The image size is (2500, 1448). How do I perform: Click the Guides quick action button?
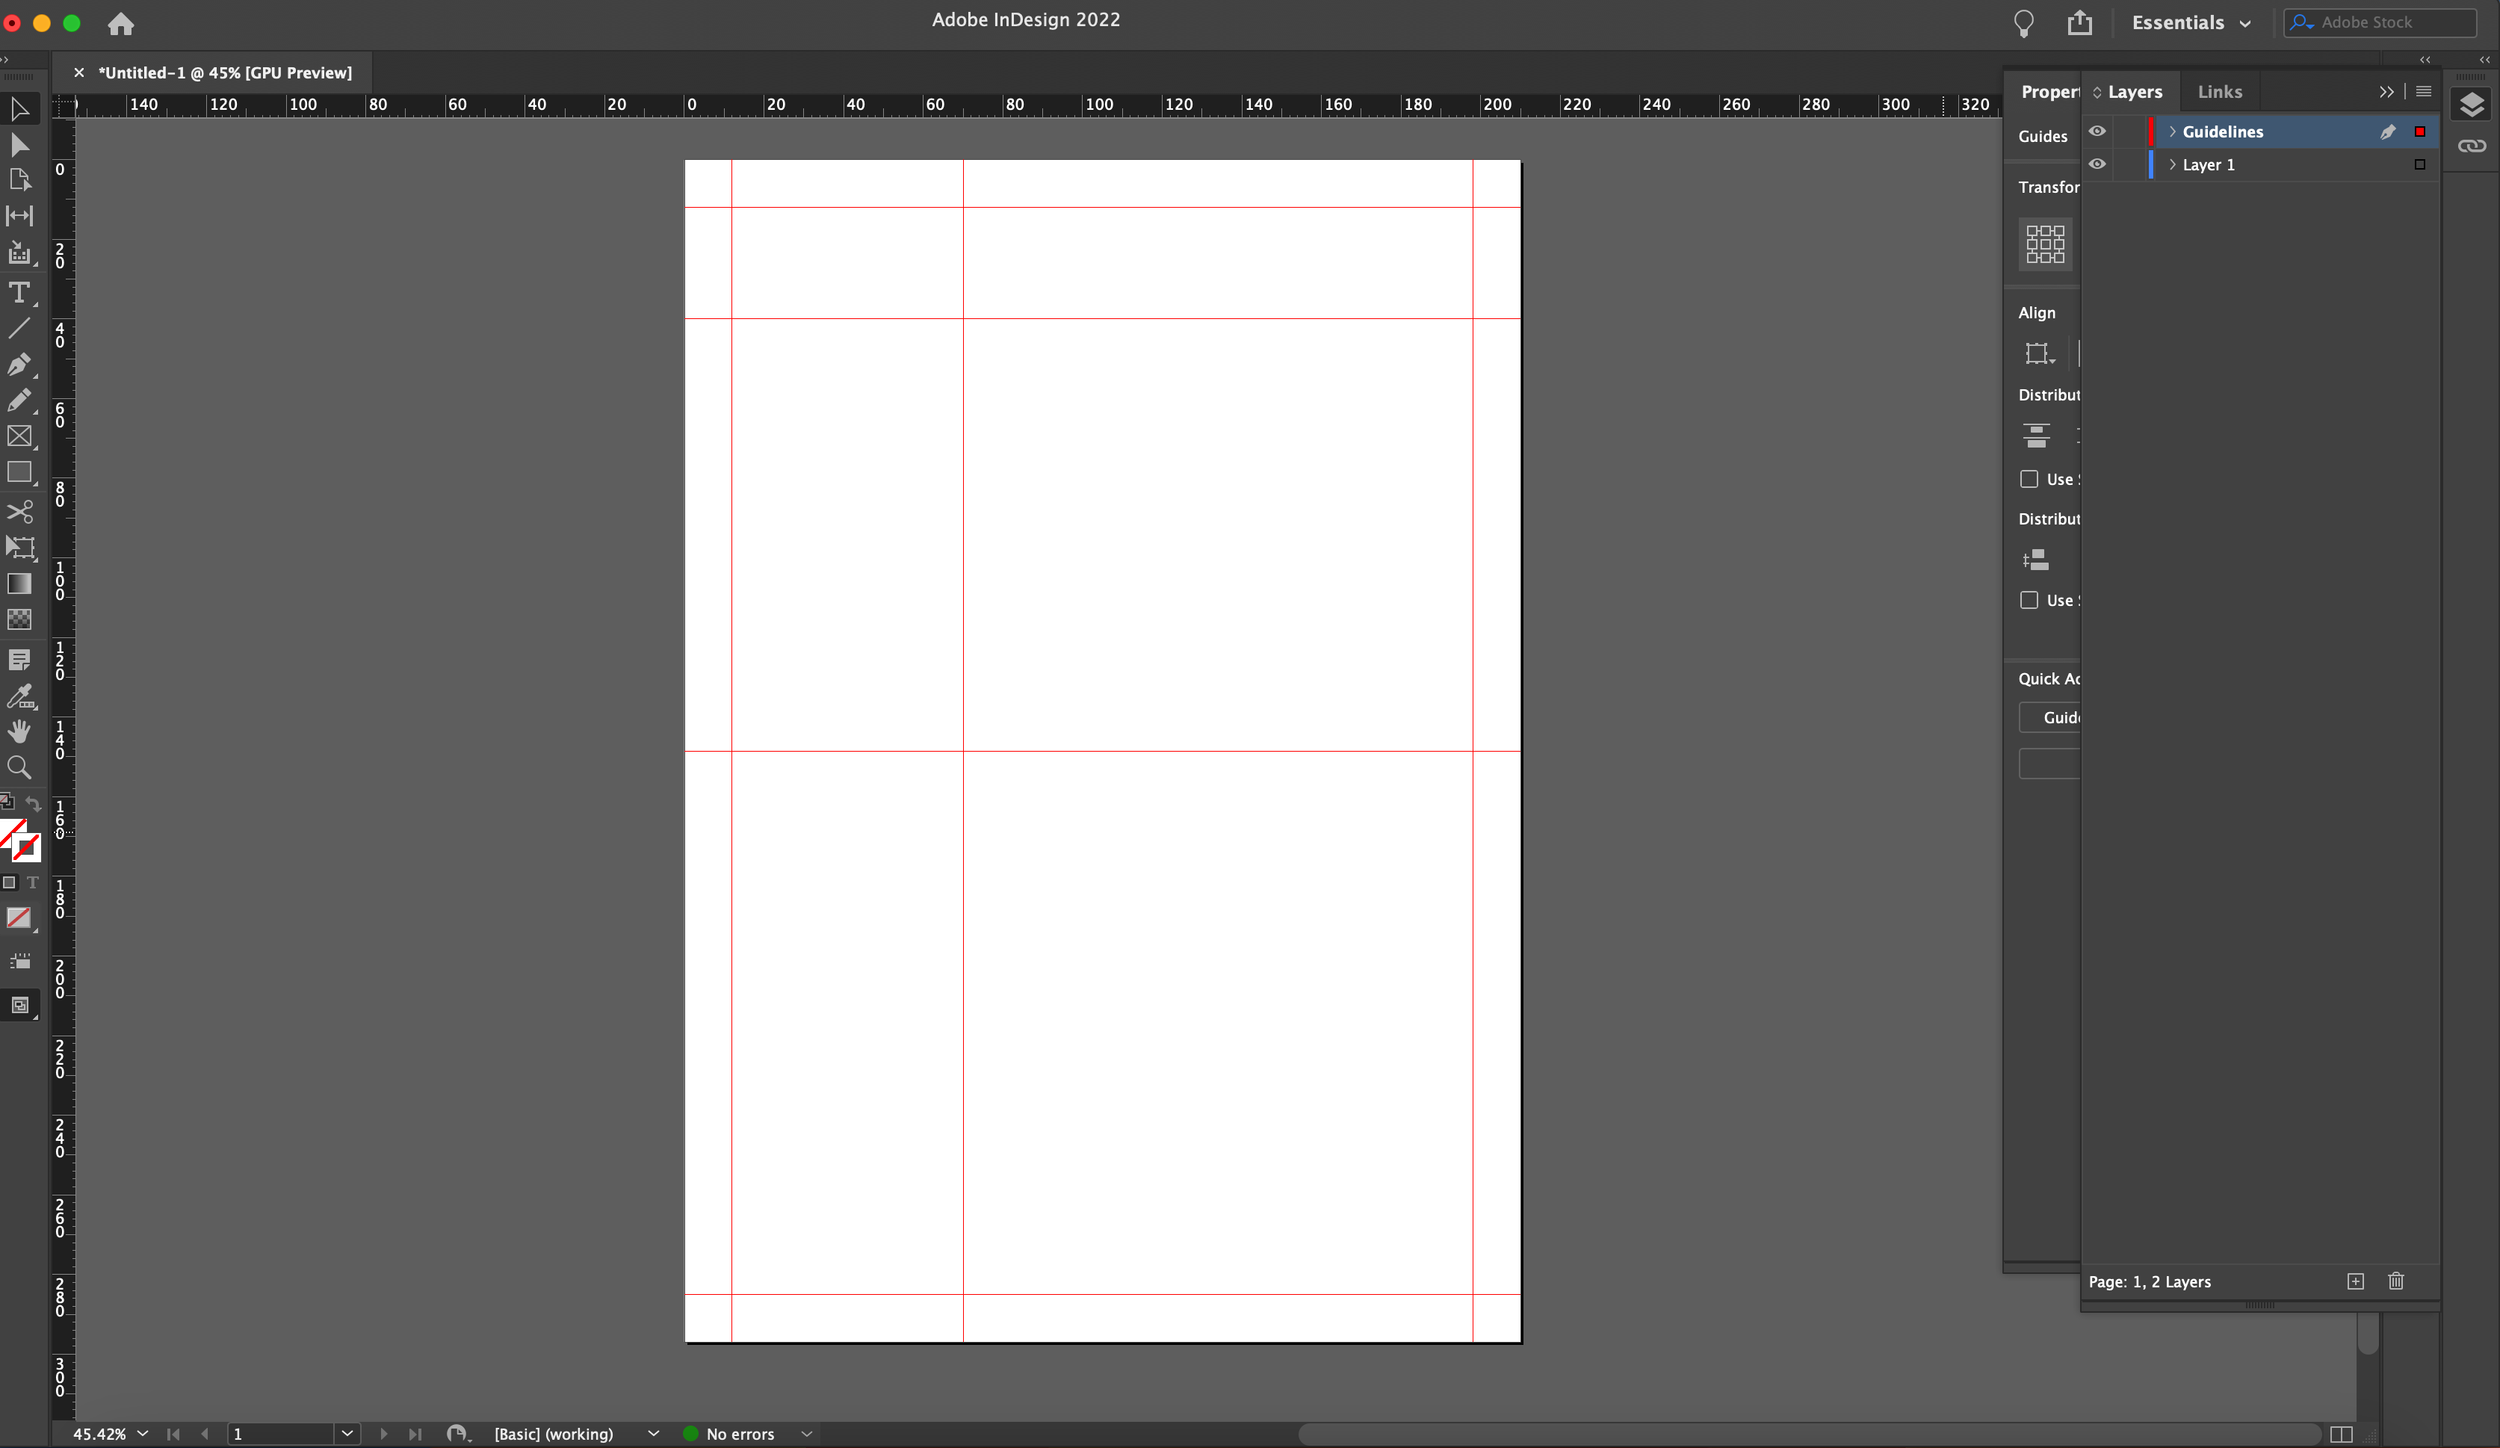point(2054,717)
